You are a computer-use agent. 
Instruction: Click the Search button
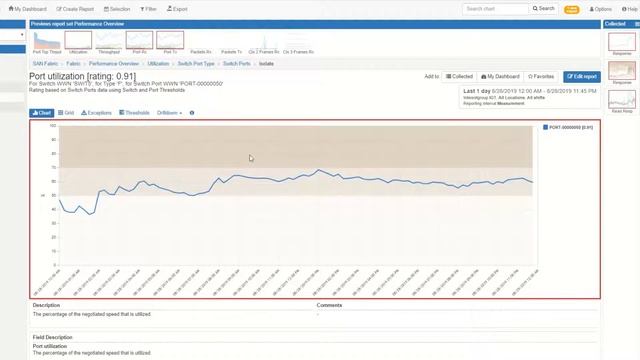coord(543,9)
